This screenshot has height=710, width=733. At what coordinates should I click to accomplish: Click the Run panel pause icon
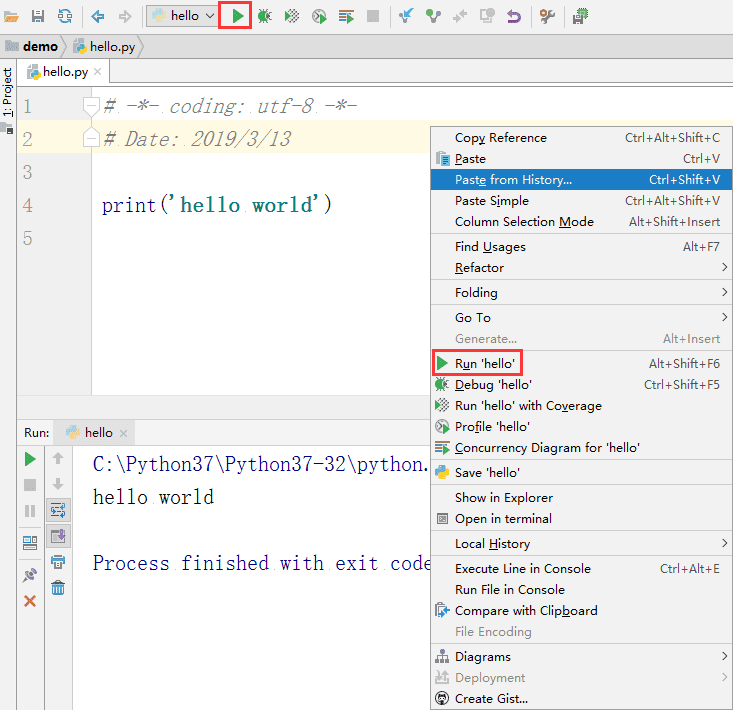click(30, 510)
